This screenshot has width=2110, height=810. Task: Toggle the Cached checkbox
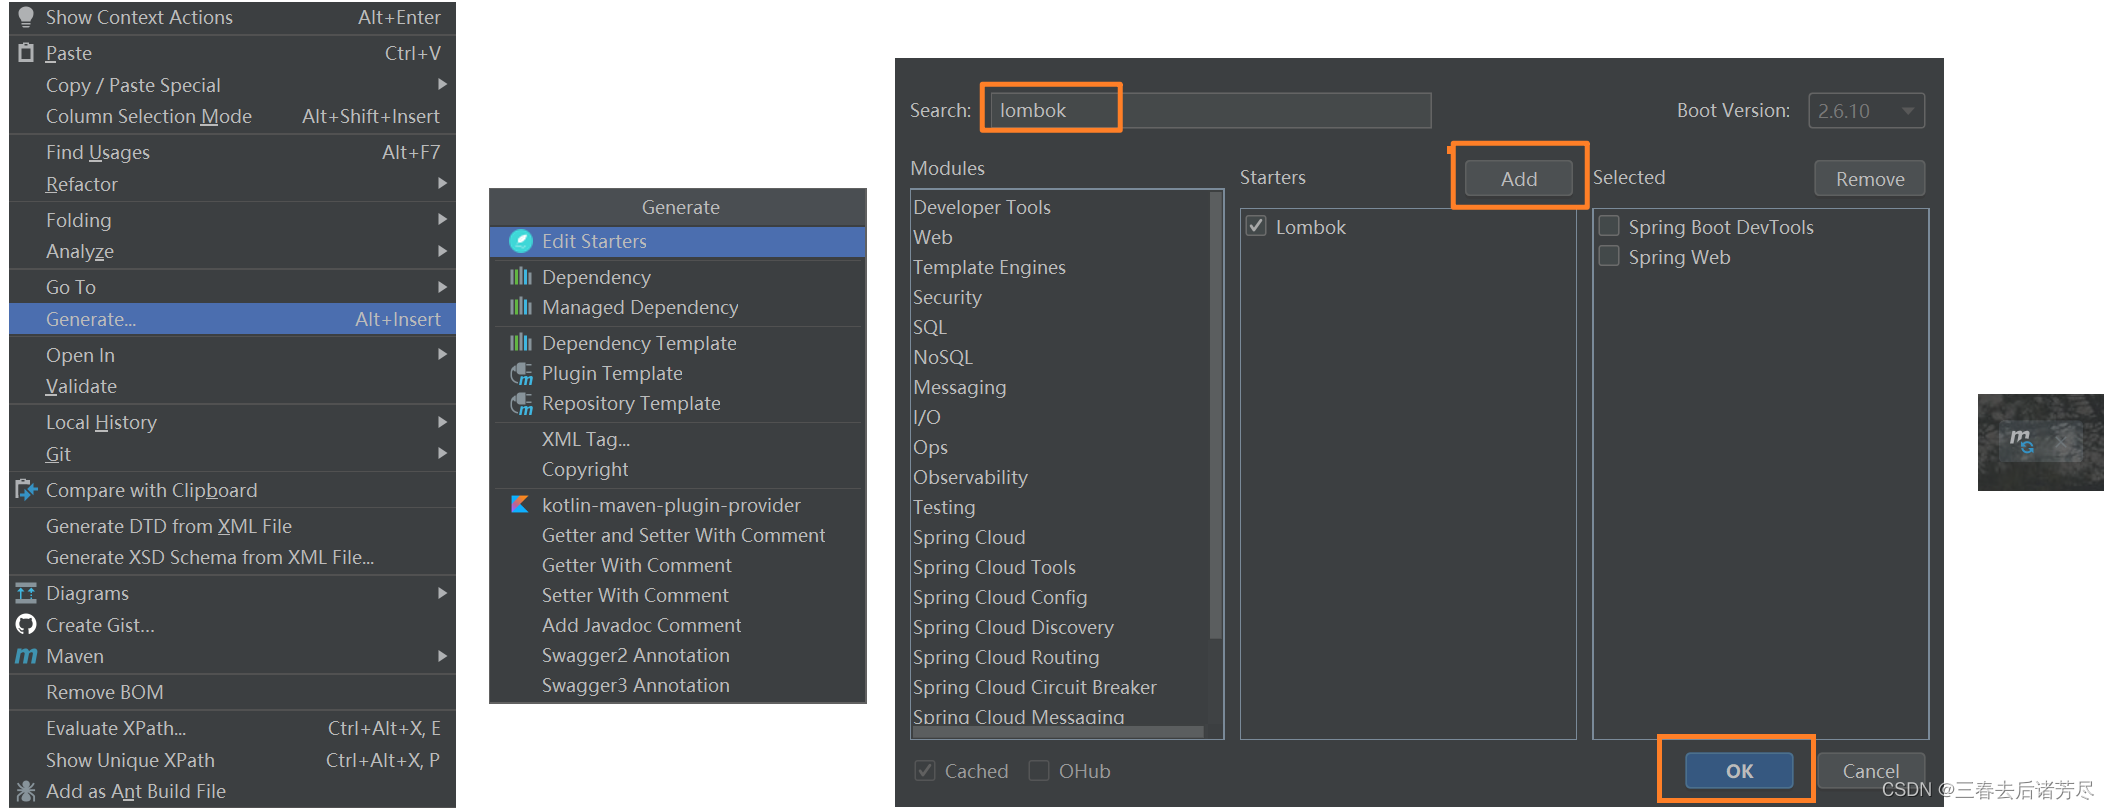tap(925, 770)
